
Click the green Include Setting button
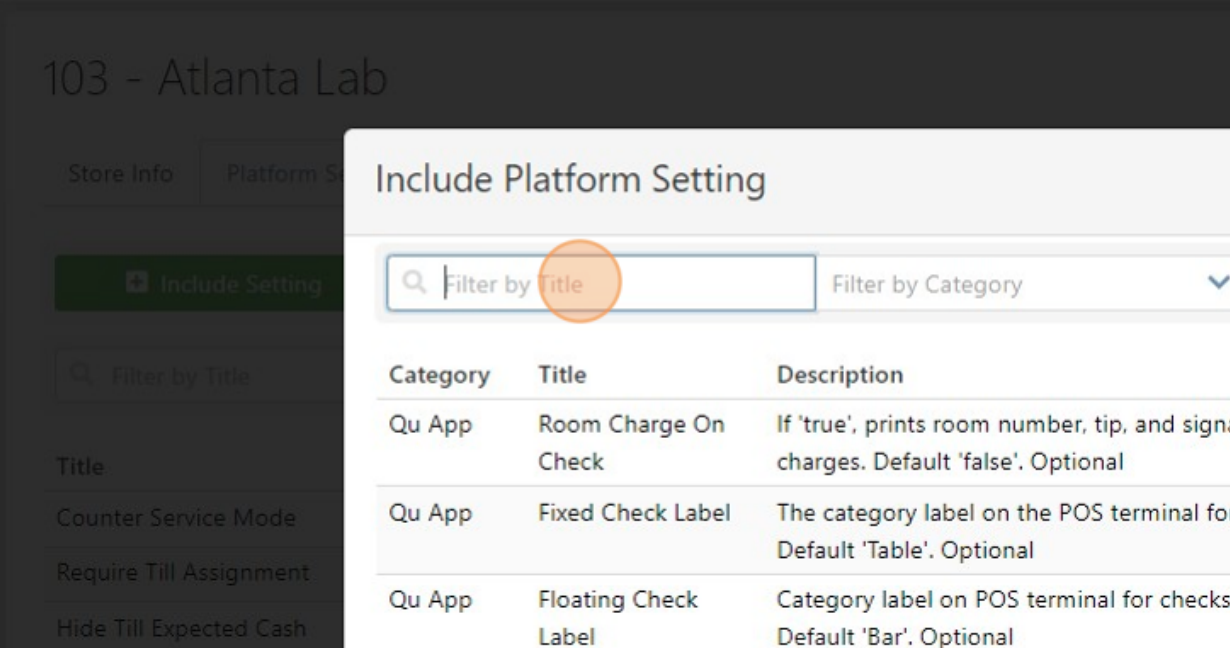[x=199, y=284]
